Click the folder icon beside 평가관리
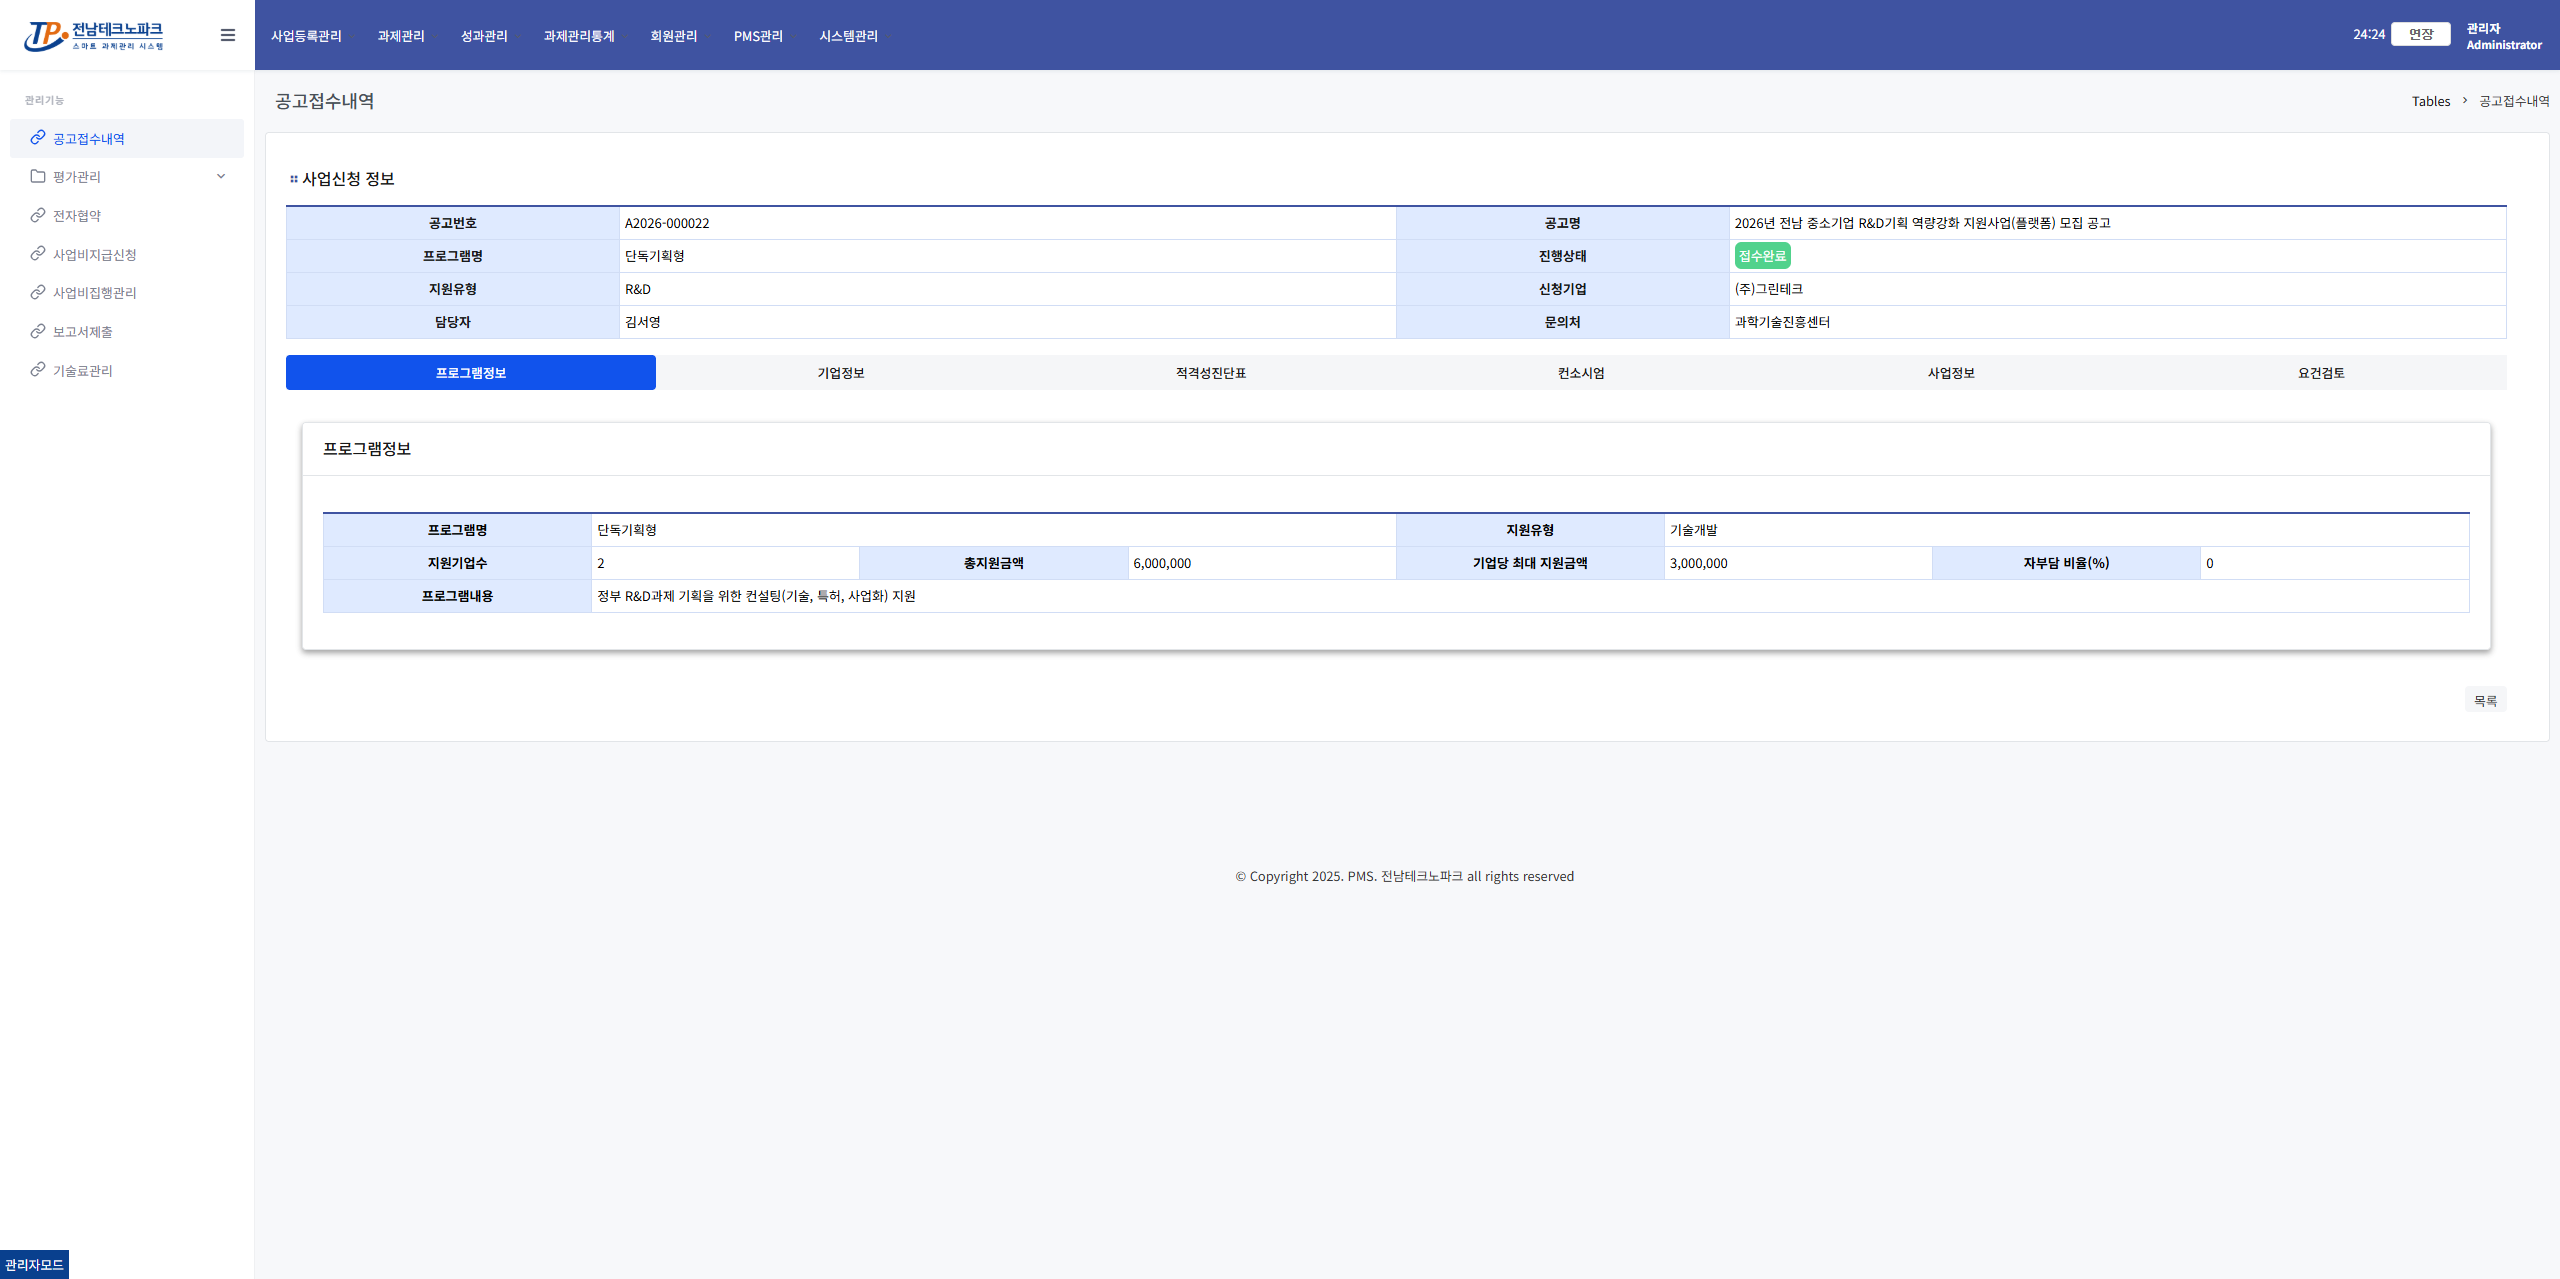 click(x=38, y=176)
